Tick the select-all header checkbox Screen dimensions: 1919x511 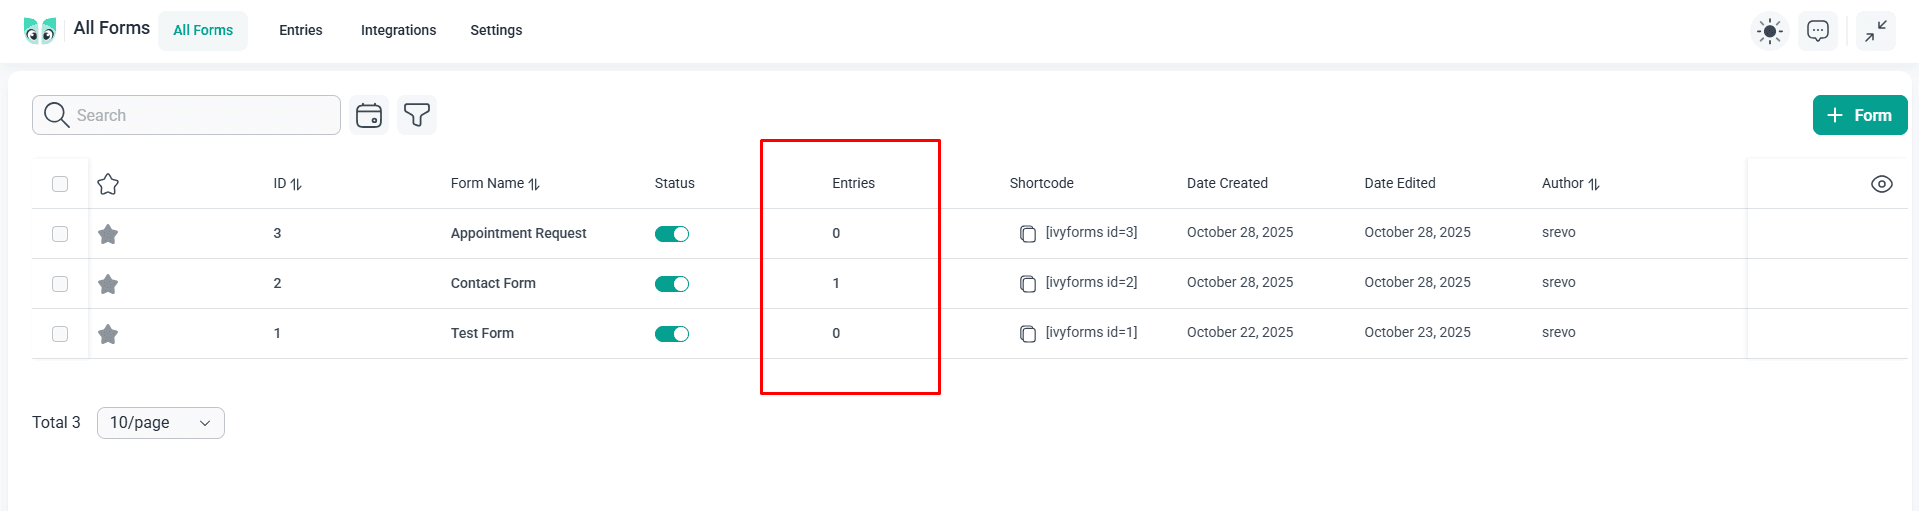60,184
